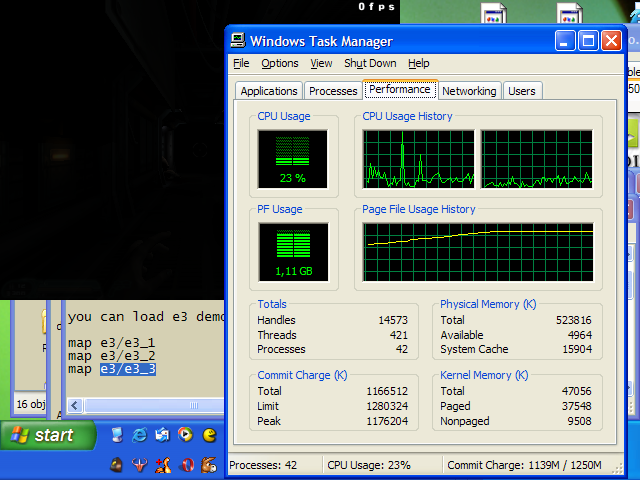This screenshot has height=480, width=640.
Task: Click the 'Totals' group label
Action: click(272, 304)
